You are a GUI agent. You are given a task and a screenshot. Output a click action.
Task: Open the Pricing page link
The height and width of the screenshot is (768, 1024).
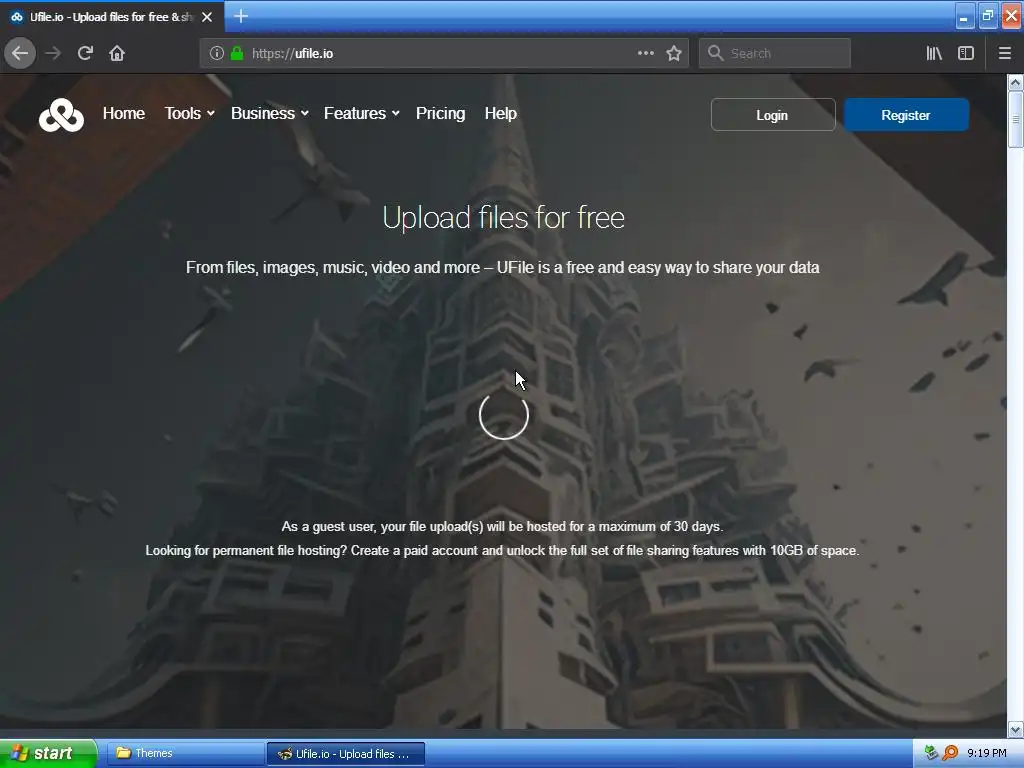coord(441,113)
